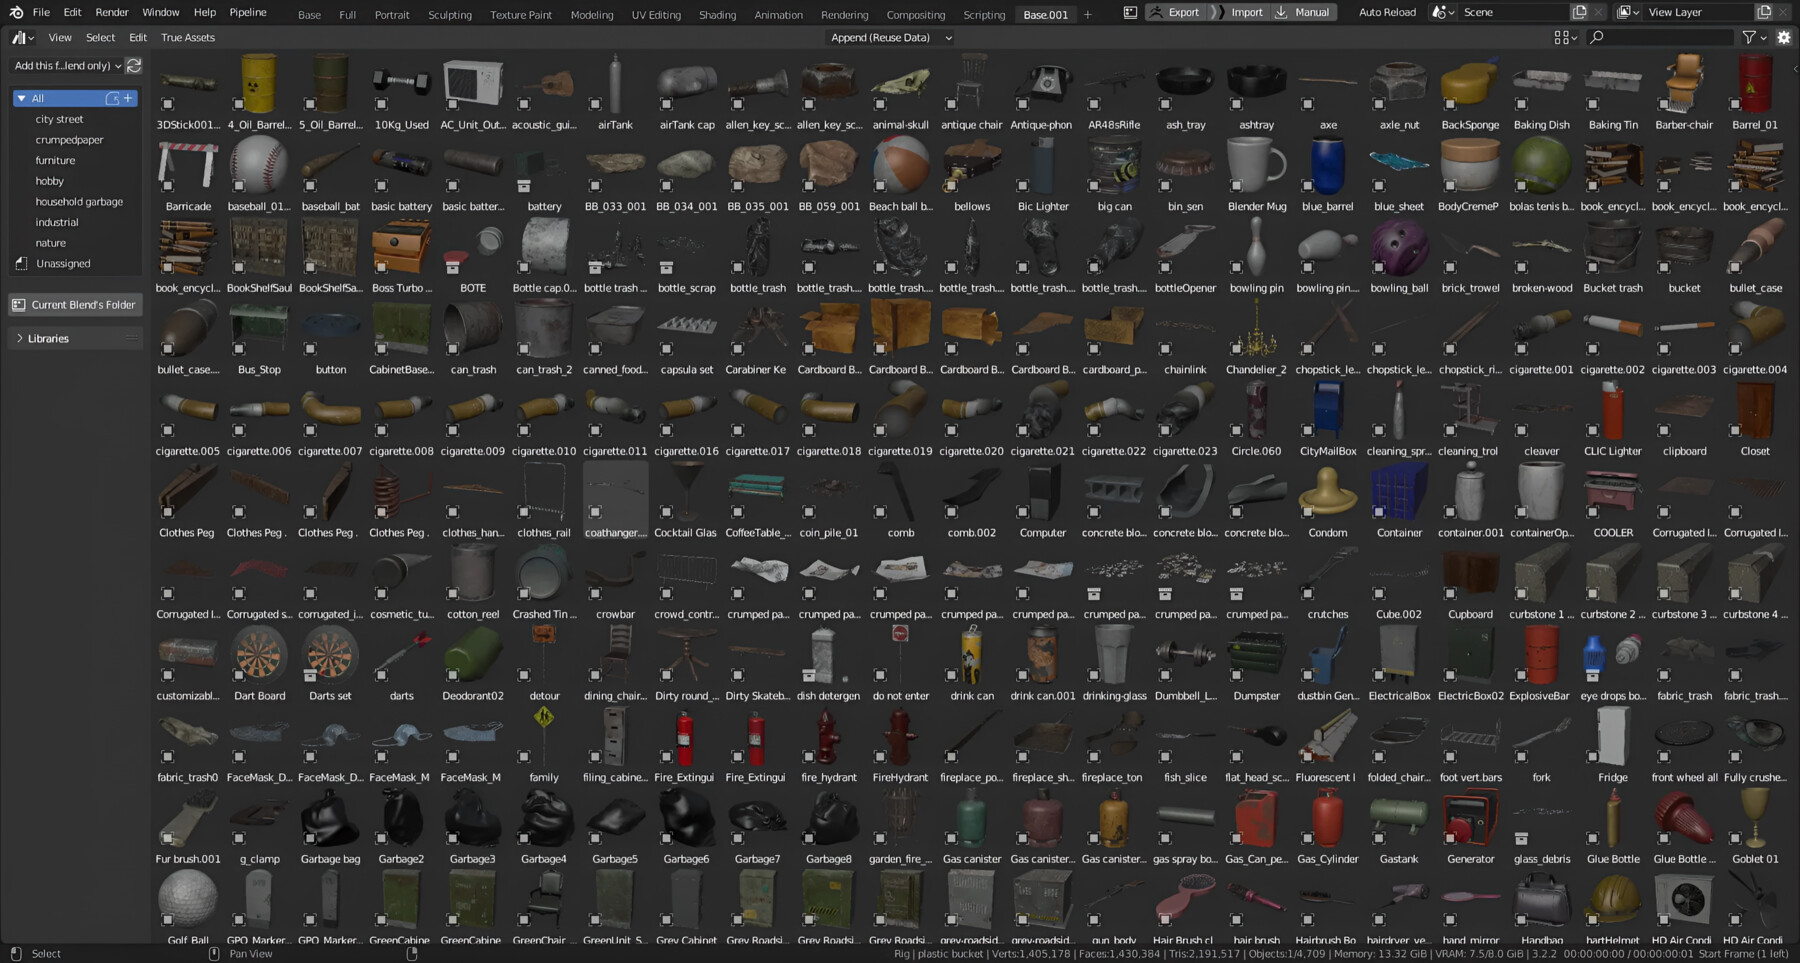
Task: Open the Window menu
Action: (161, 12)
